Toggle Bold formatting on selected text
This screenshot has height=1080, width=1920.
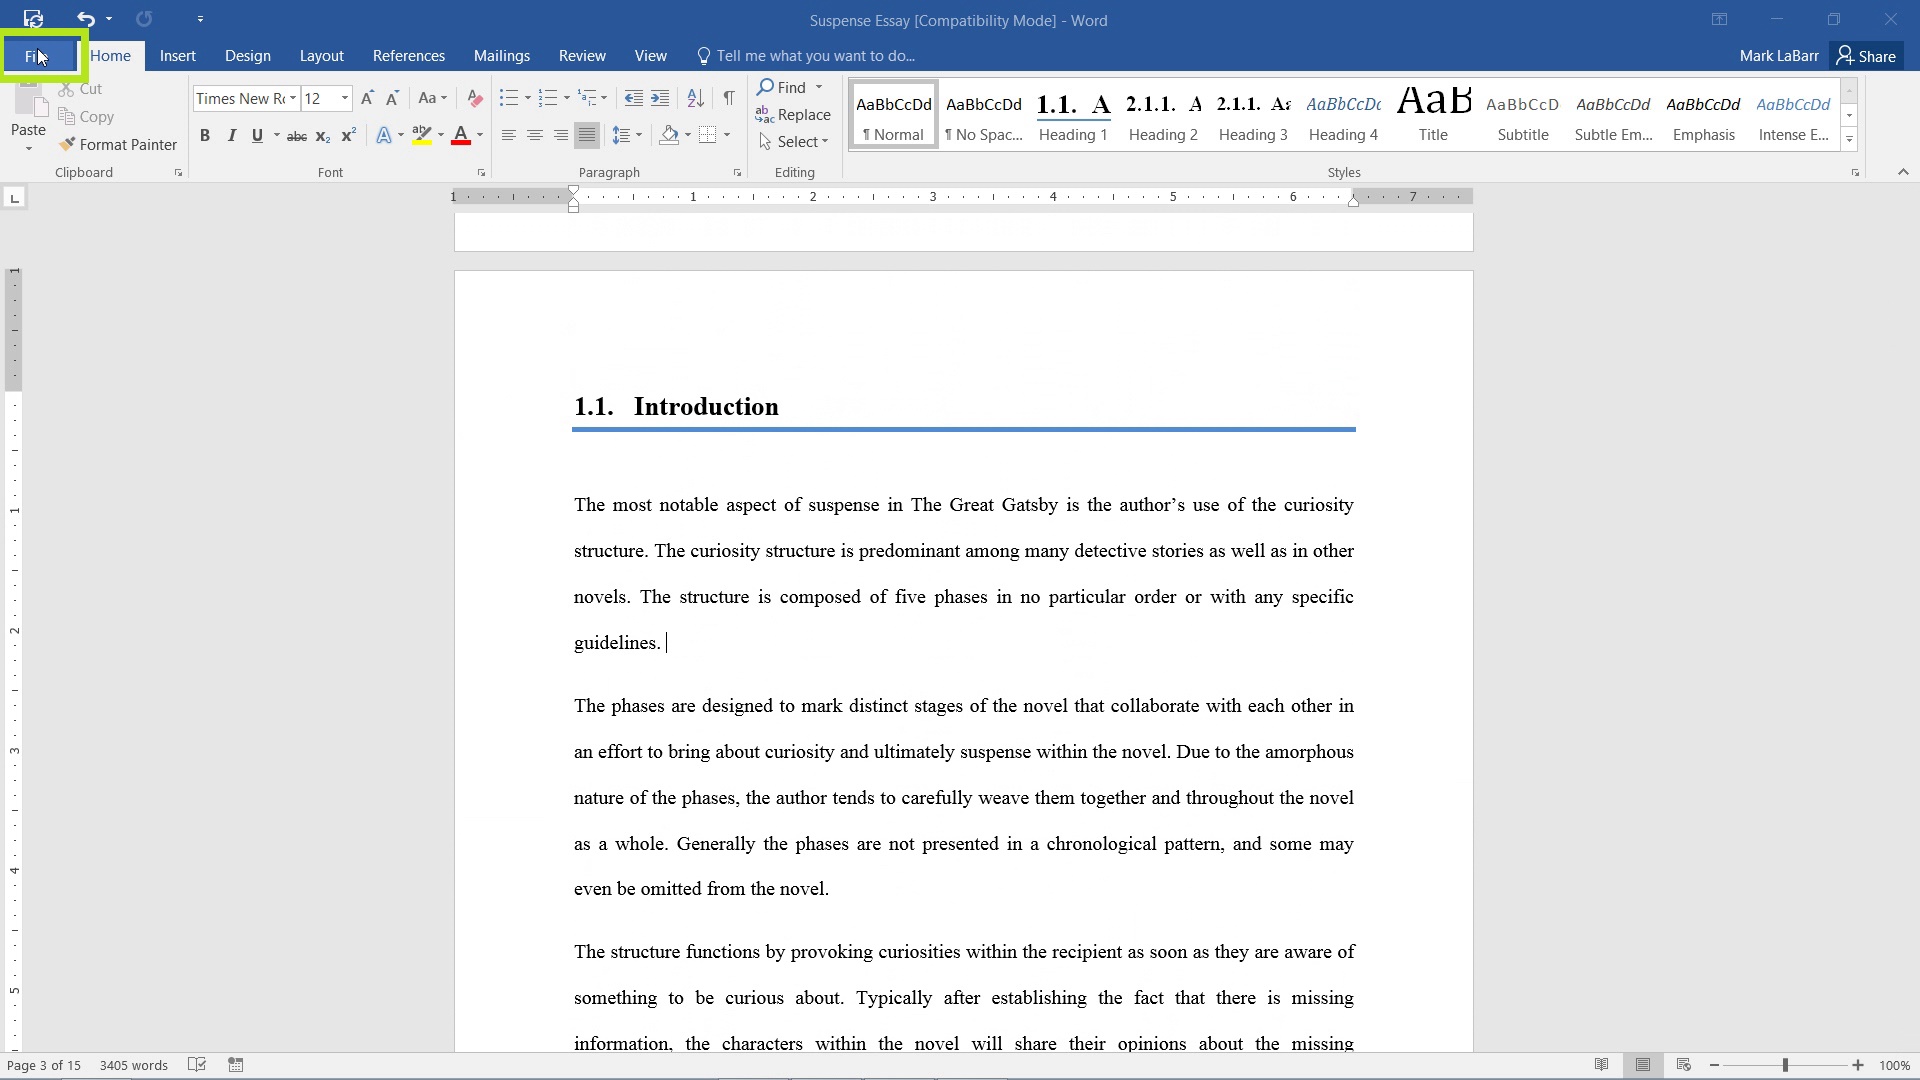coord(204,136)
